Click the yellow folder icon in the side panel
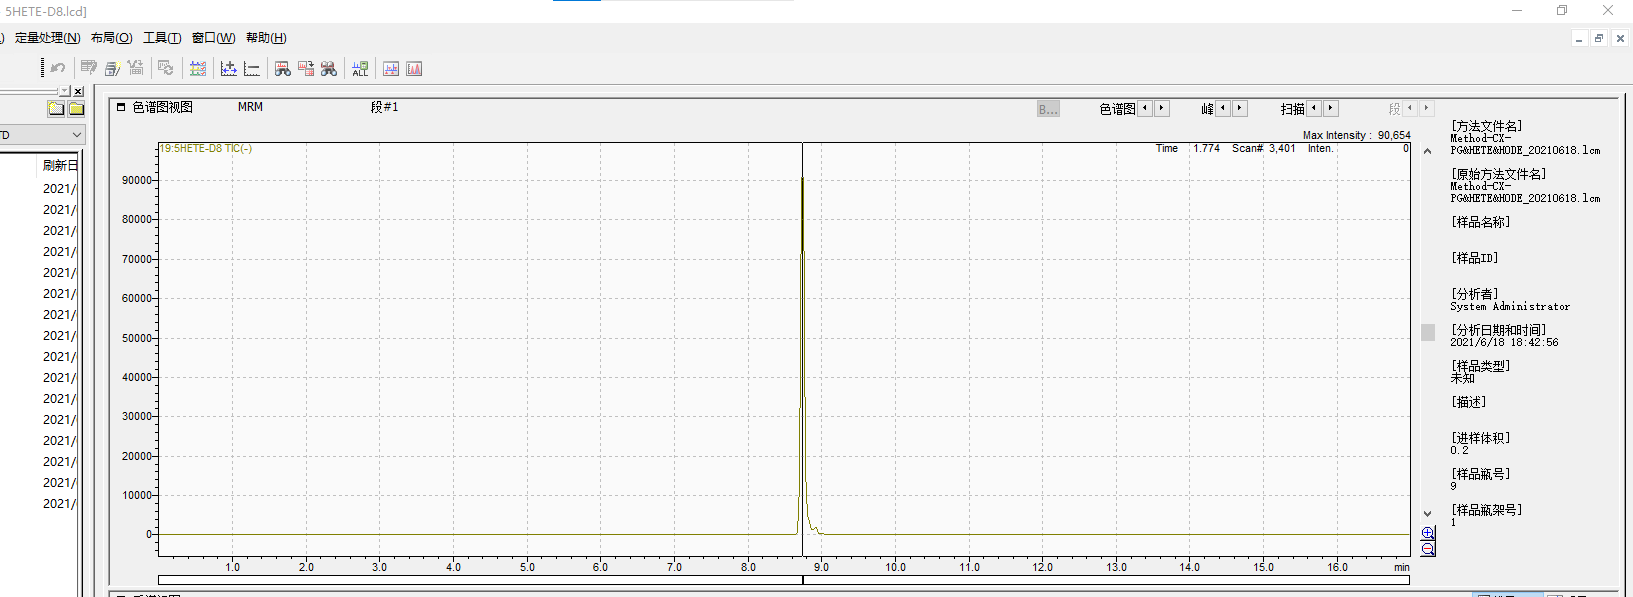Screen dimensions: 1633x597 [76, 108]
